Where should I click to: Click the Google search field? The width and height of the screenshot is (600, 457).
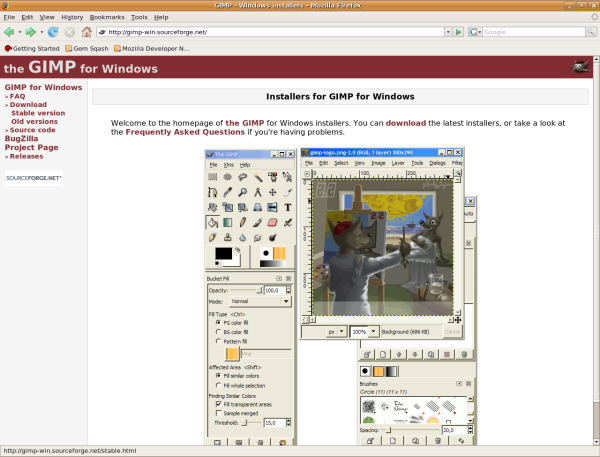click(528, 32)
